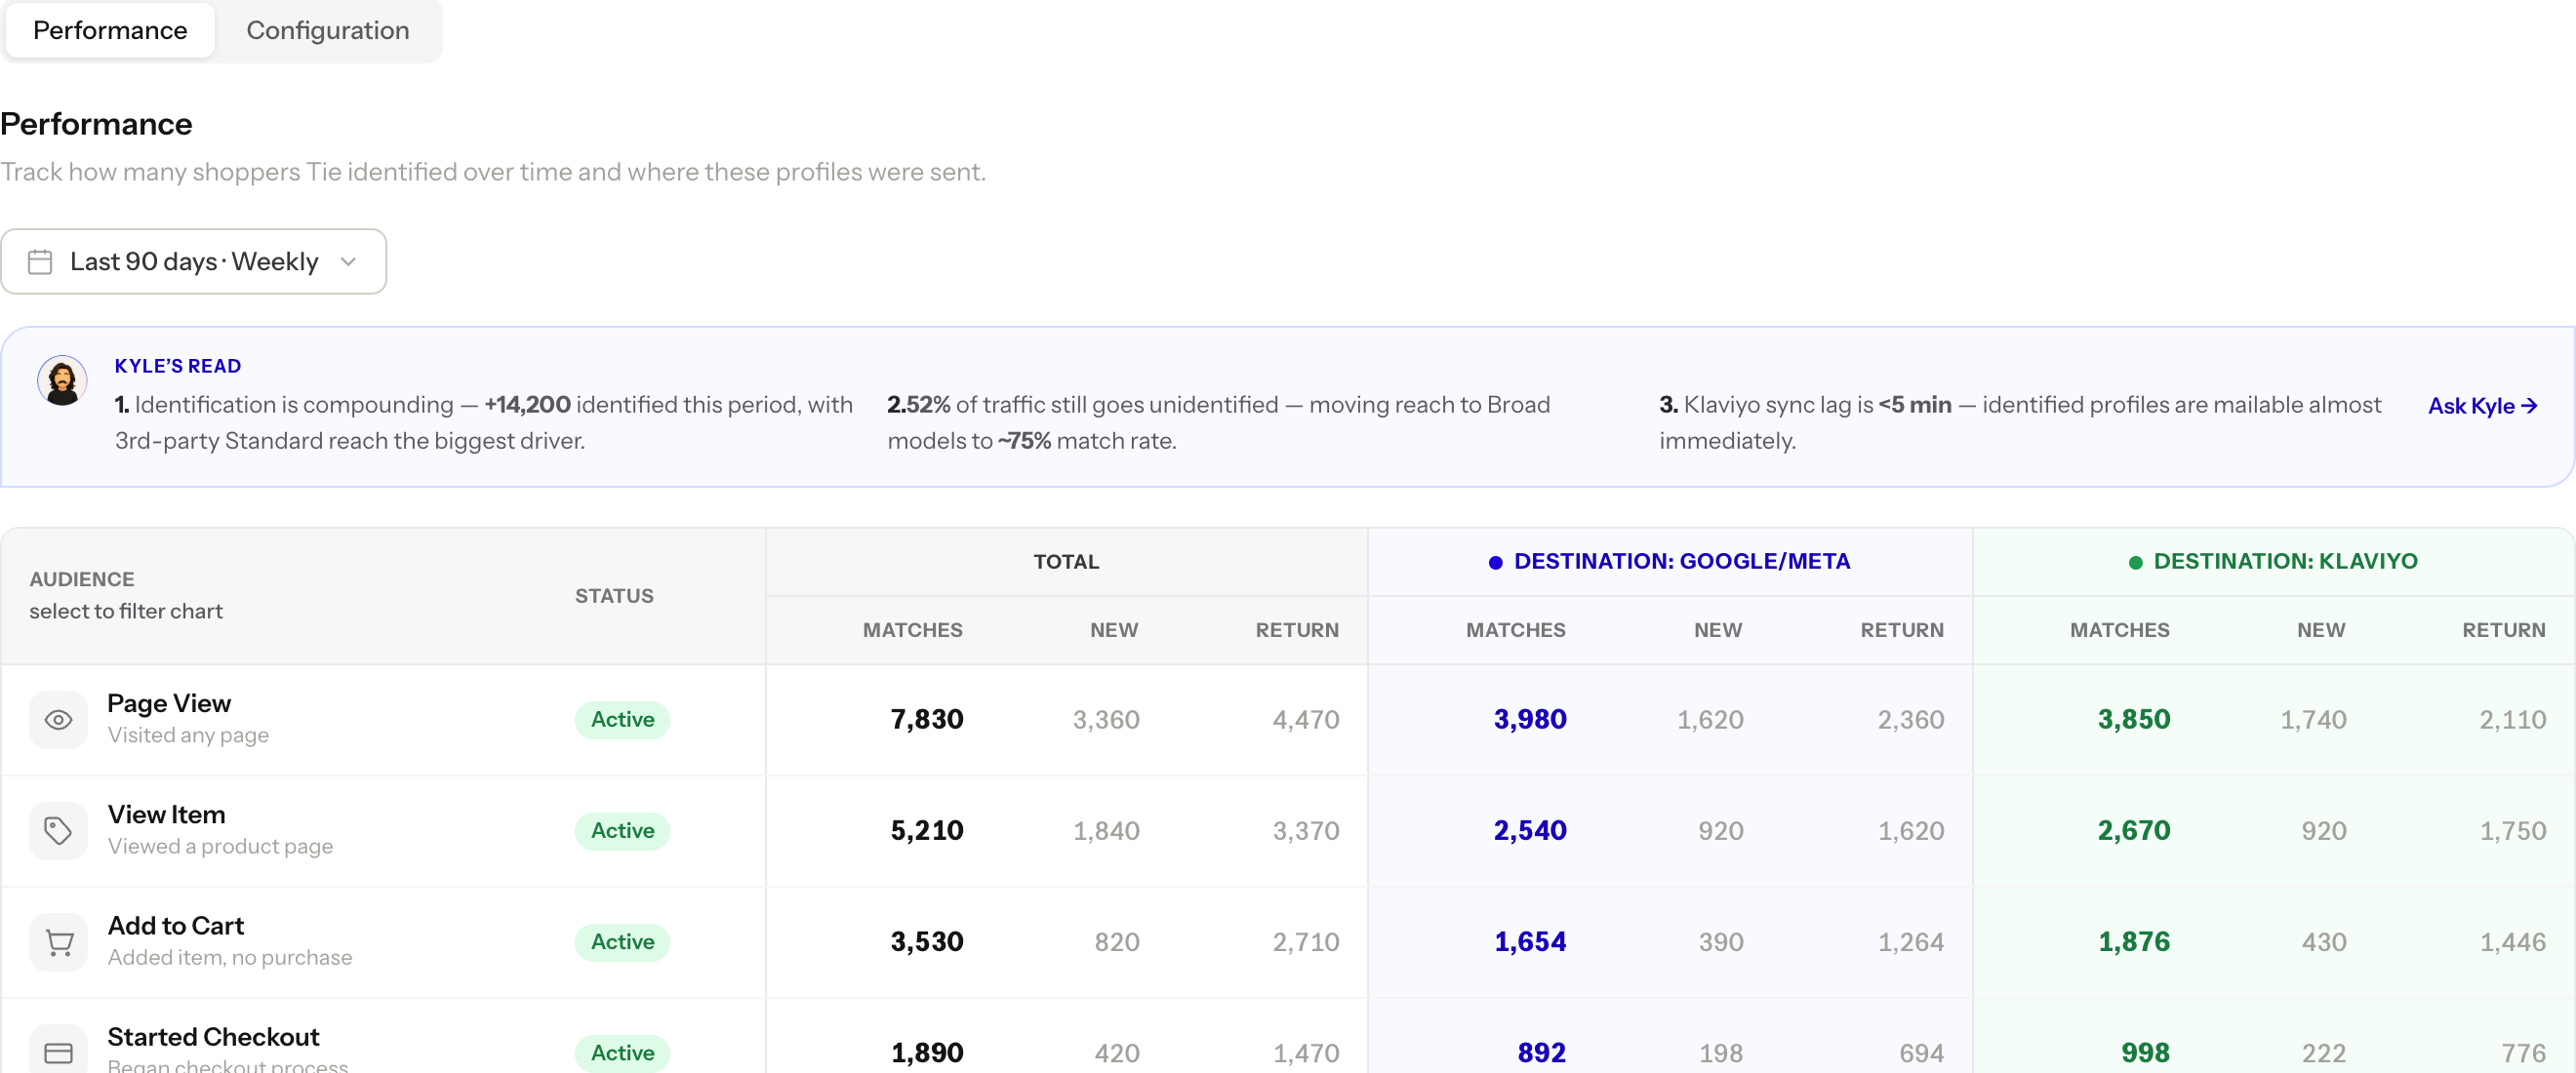The image size is (2576, 1073).
Task: Click the KYLE'S READ heading
Action: 177,366
